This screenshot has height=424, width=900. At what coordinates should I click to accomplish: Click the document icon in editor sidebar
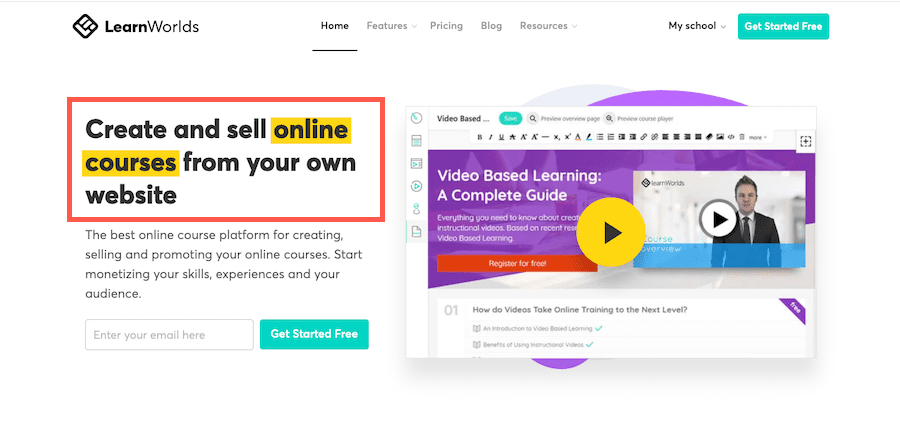417,232
